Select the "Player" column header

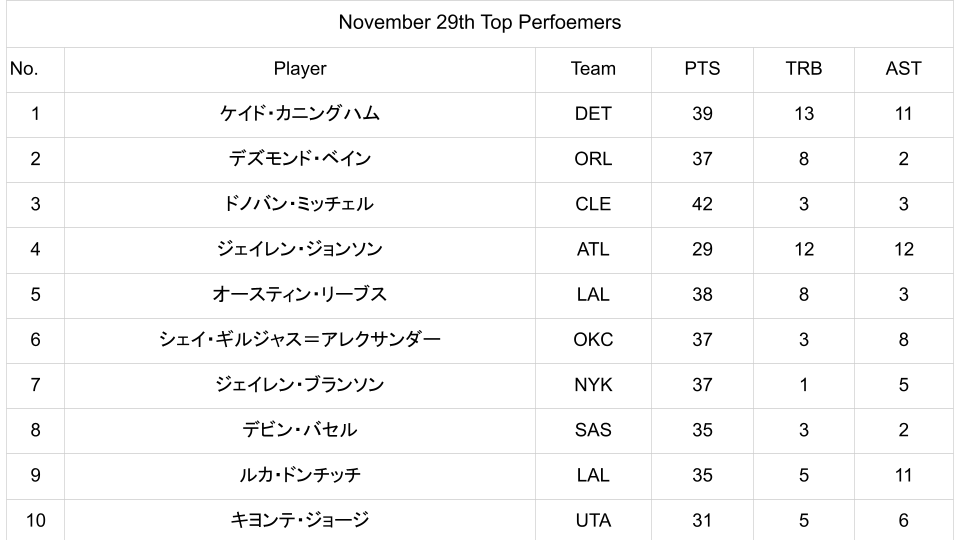300,69
